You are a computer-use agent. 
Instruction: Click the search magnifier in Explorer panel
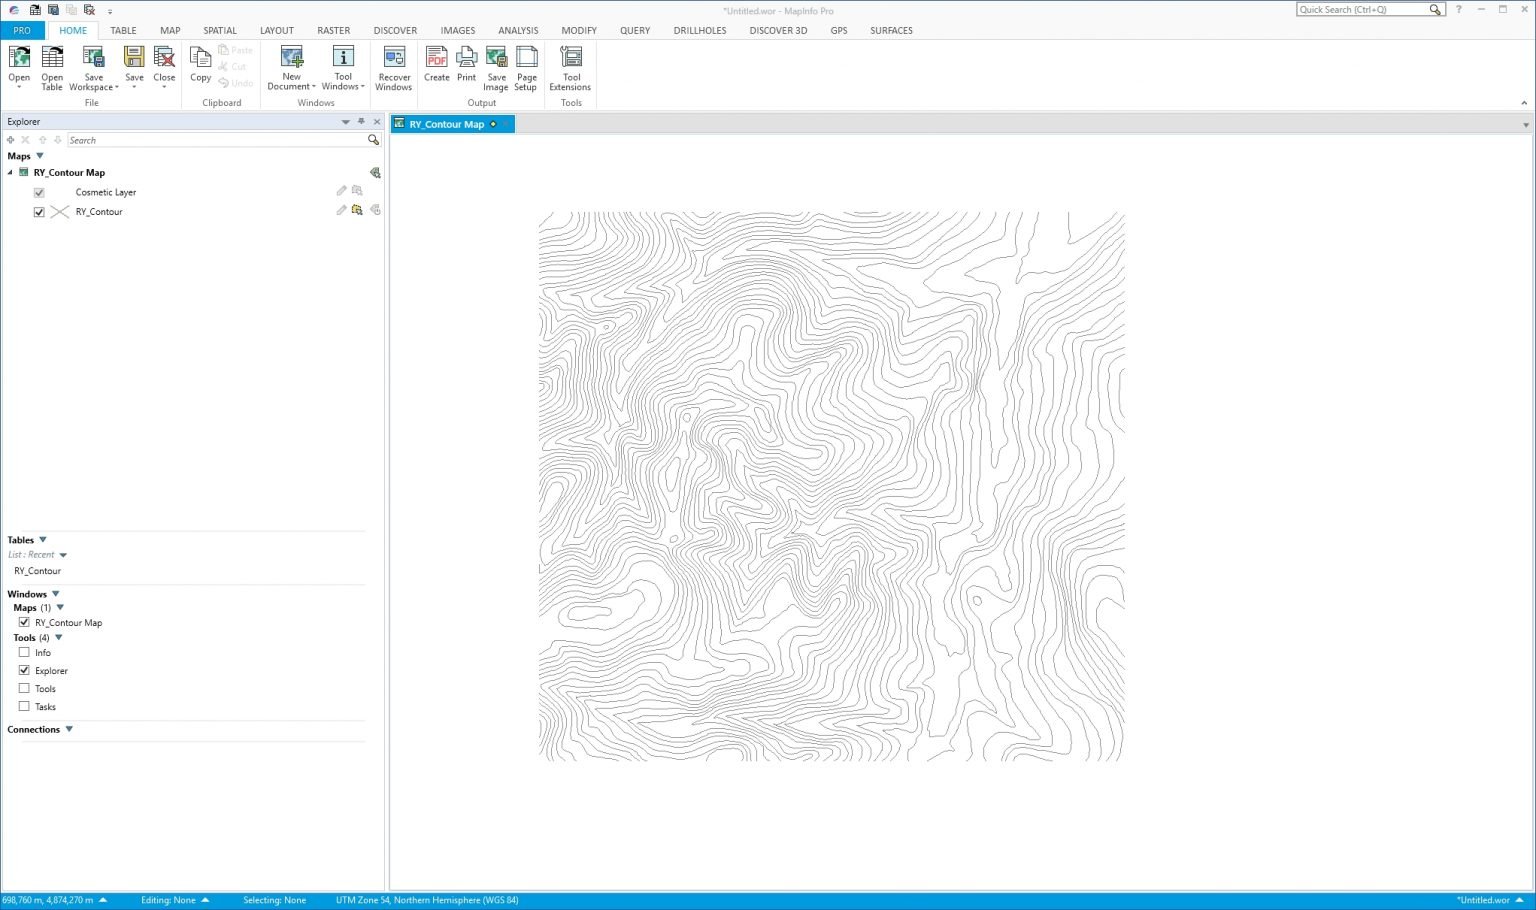[x=373, y=140]
